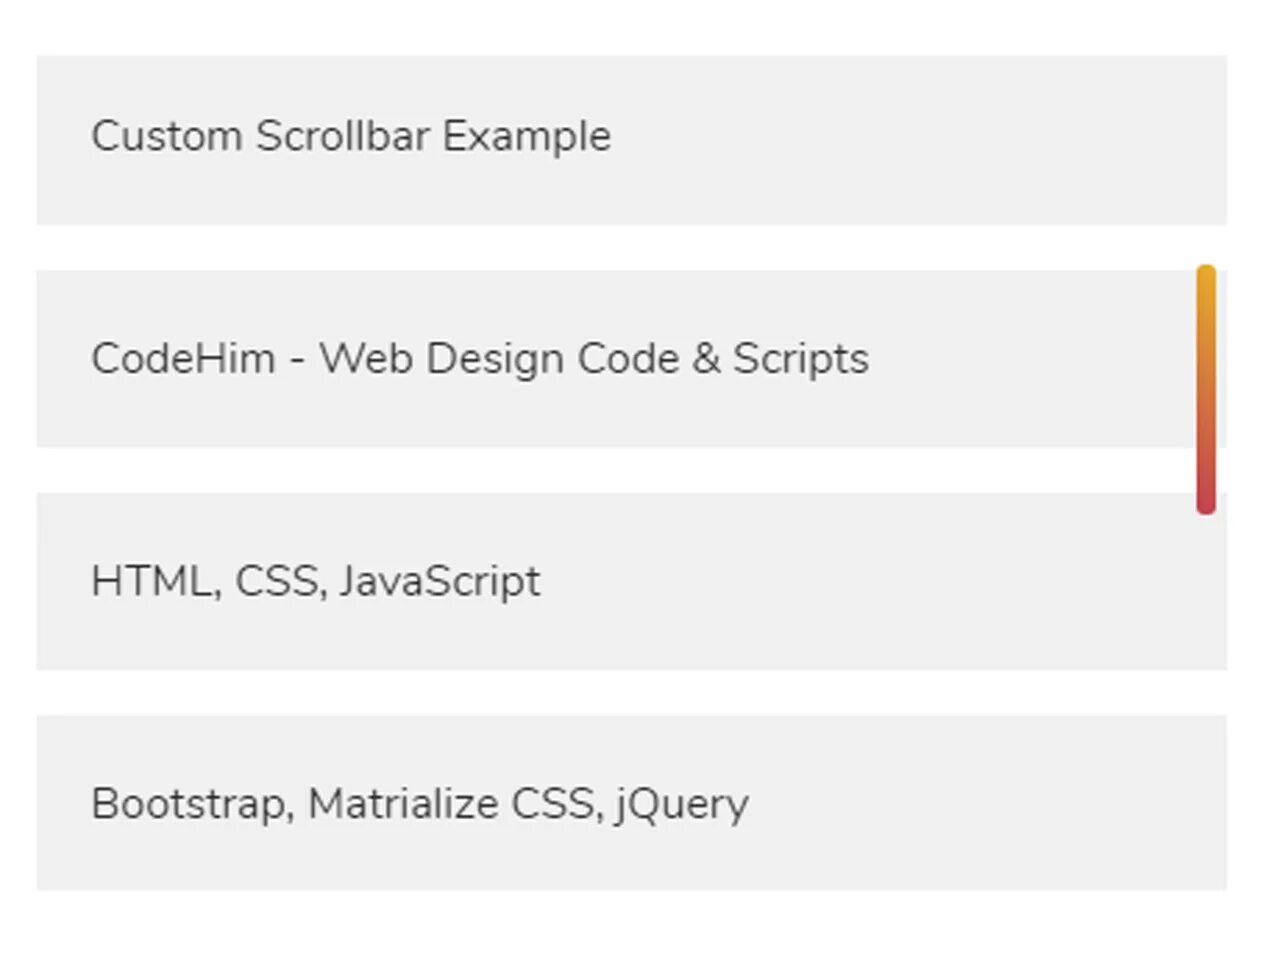Click the ampersand in the CodeHim row

(x=706, y=358)
